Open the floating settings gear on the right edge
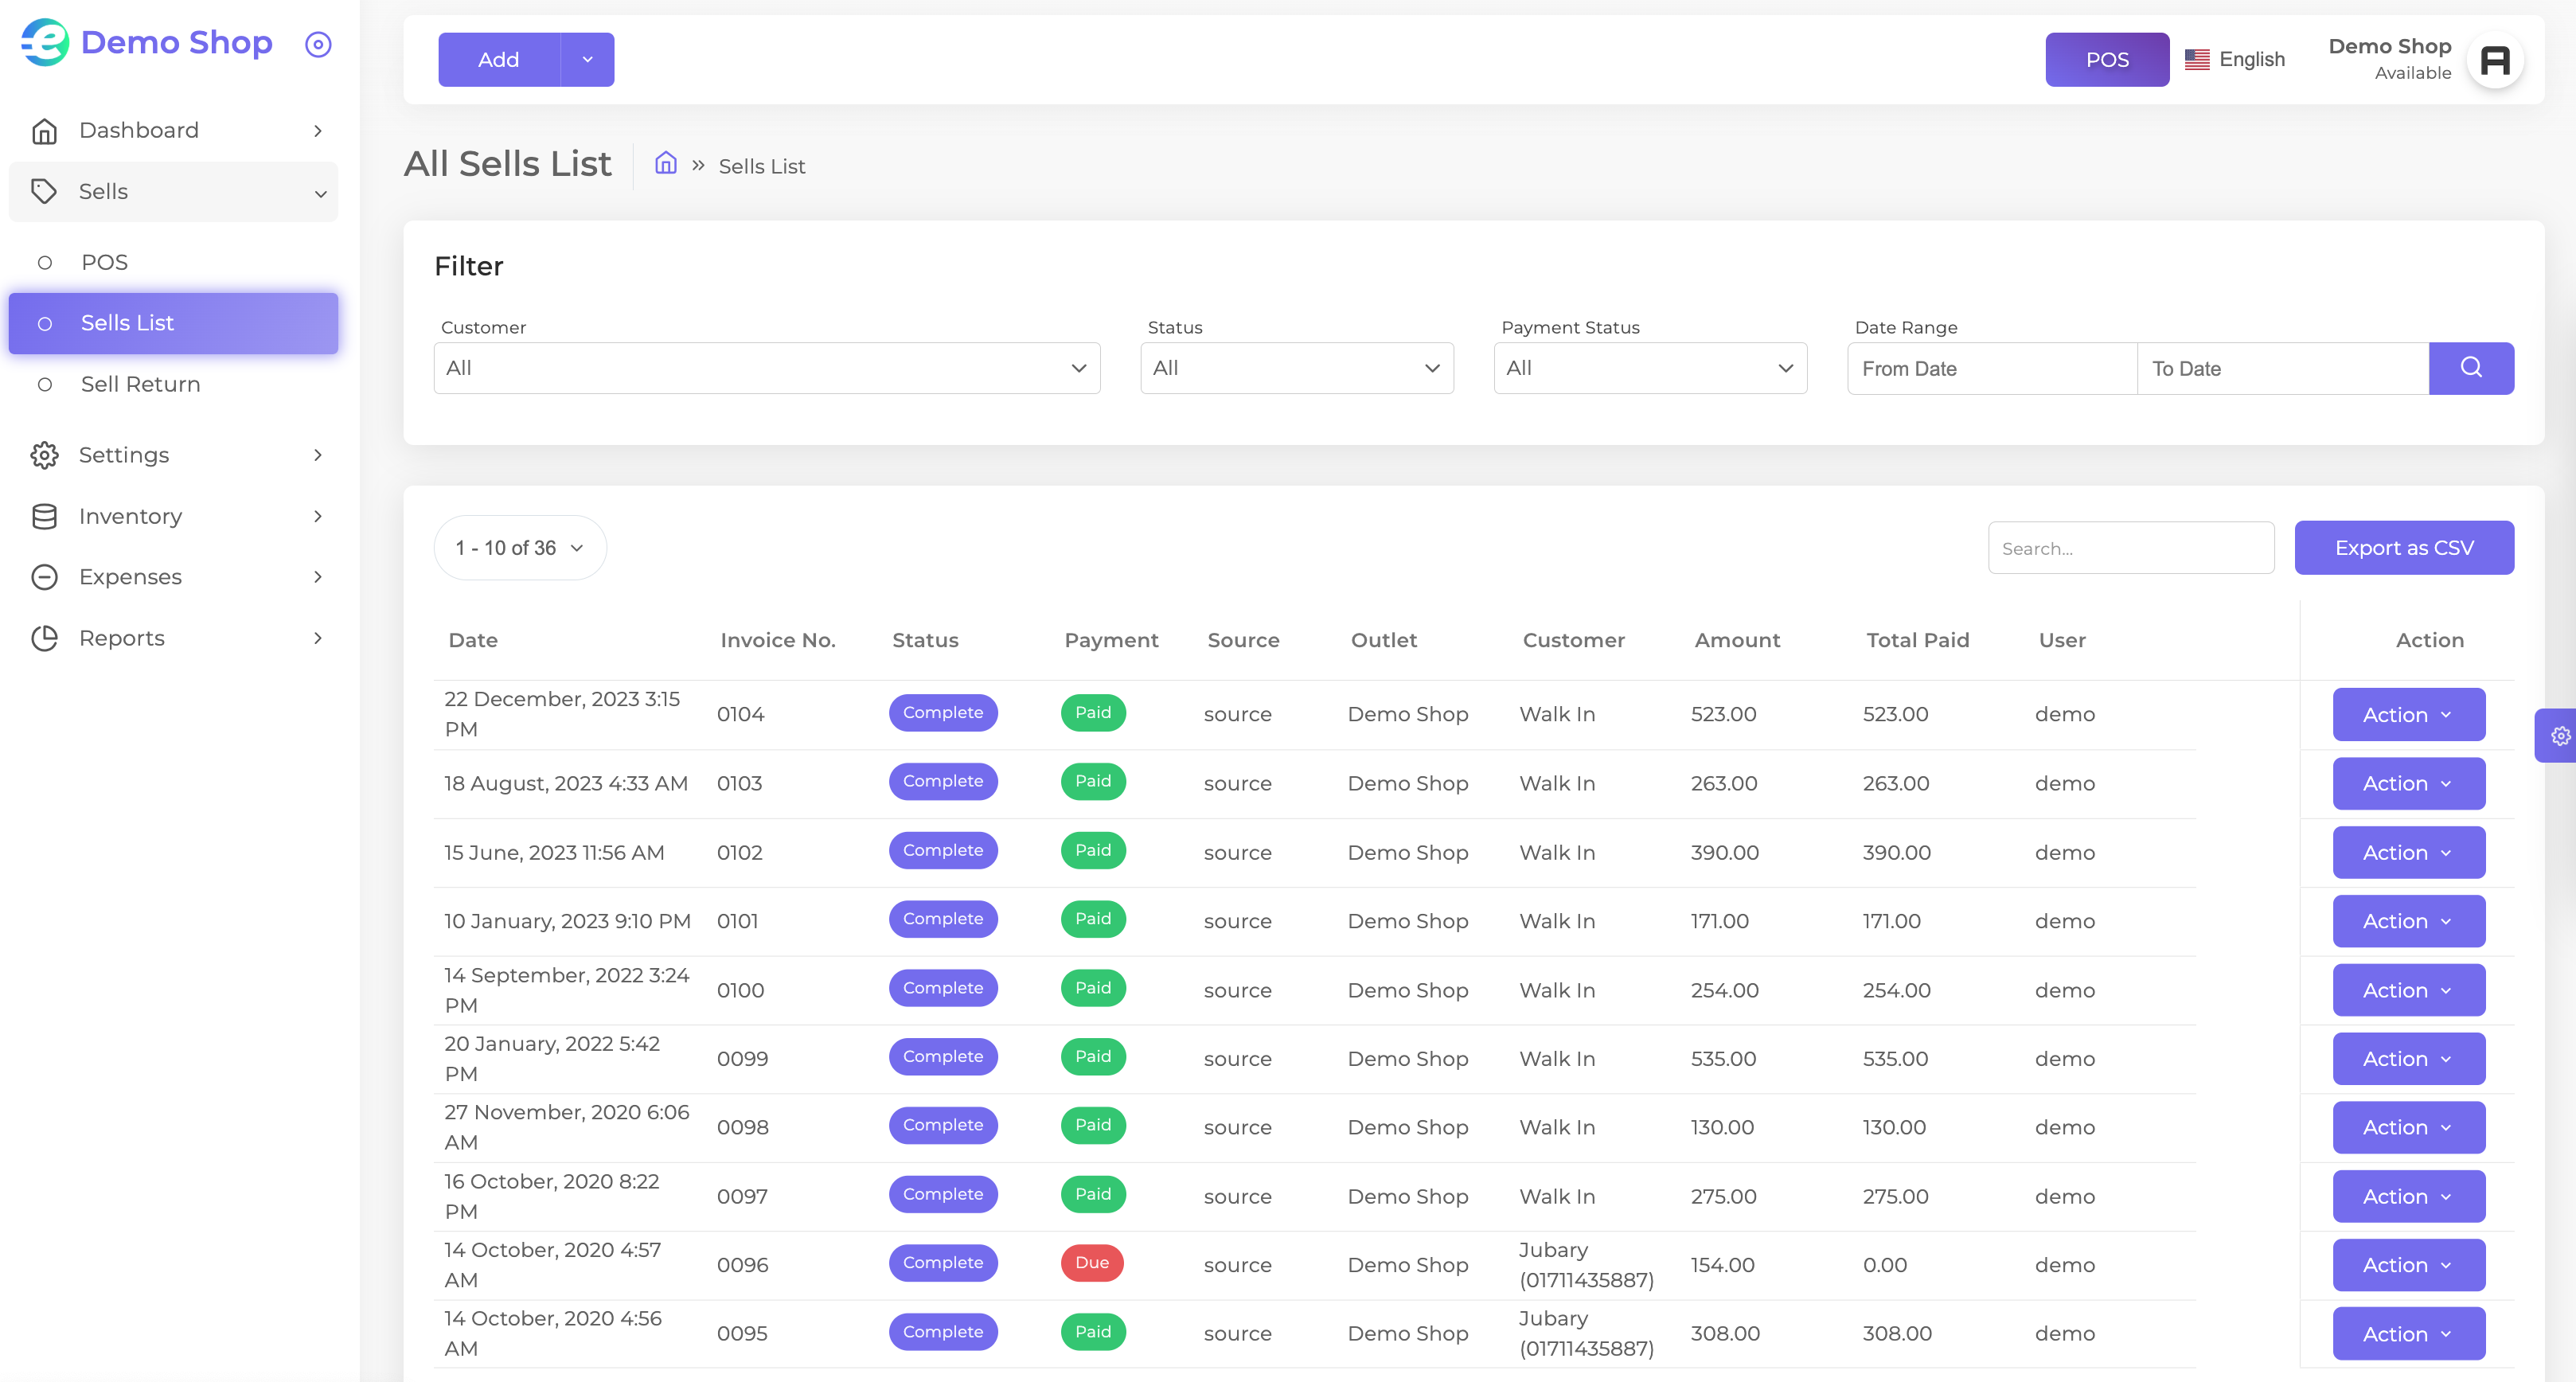The image size is (2576, 1382). pos(2559,736)
